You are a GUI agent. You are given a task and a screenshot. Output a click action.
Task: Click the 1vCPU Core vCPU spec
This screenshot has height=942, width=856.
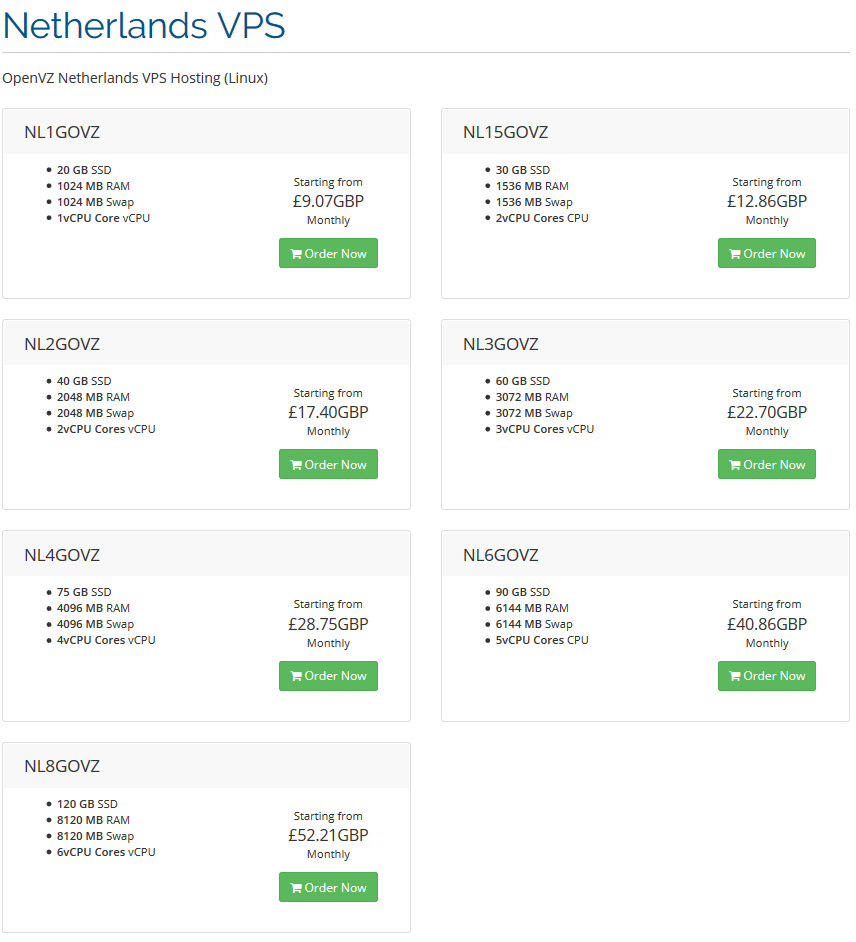[x=103, y=218]
